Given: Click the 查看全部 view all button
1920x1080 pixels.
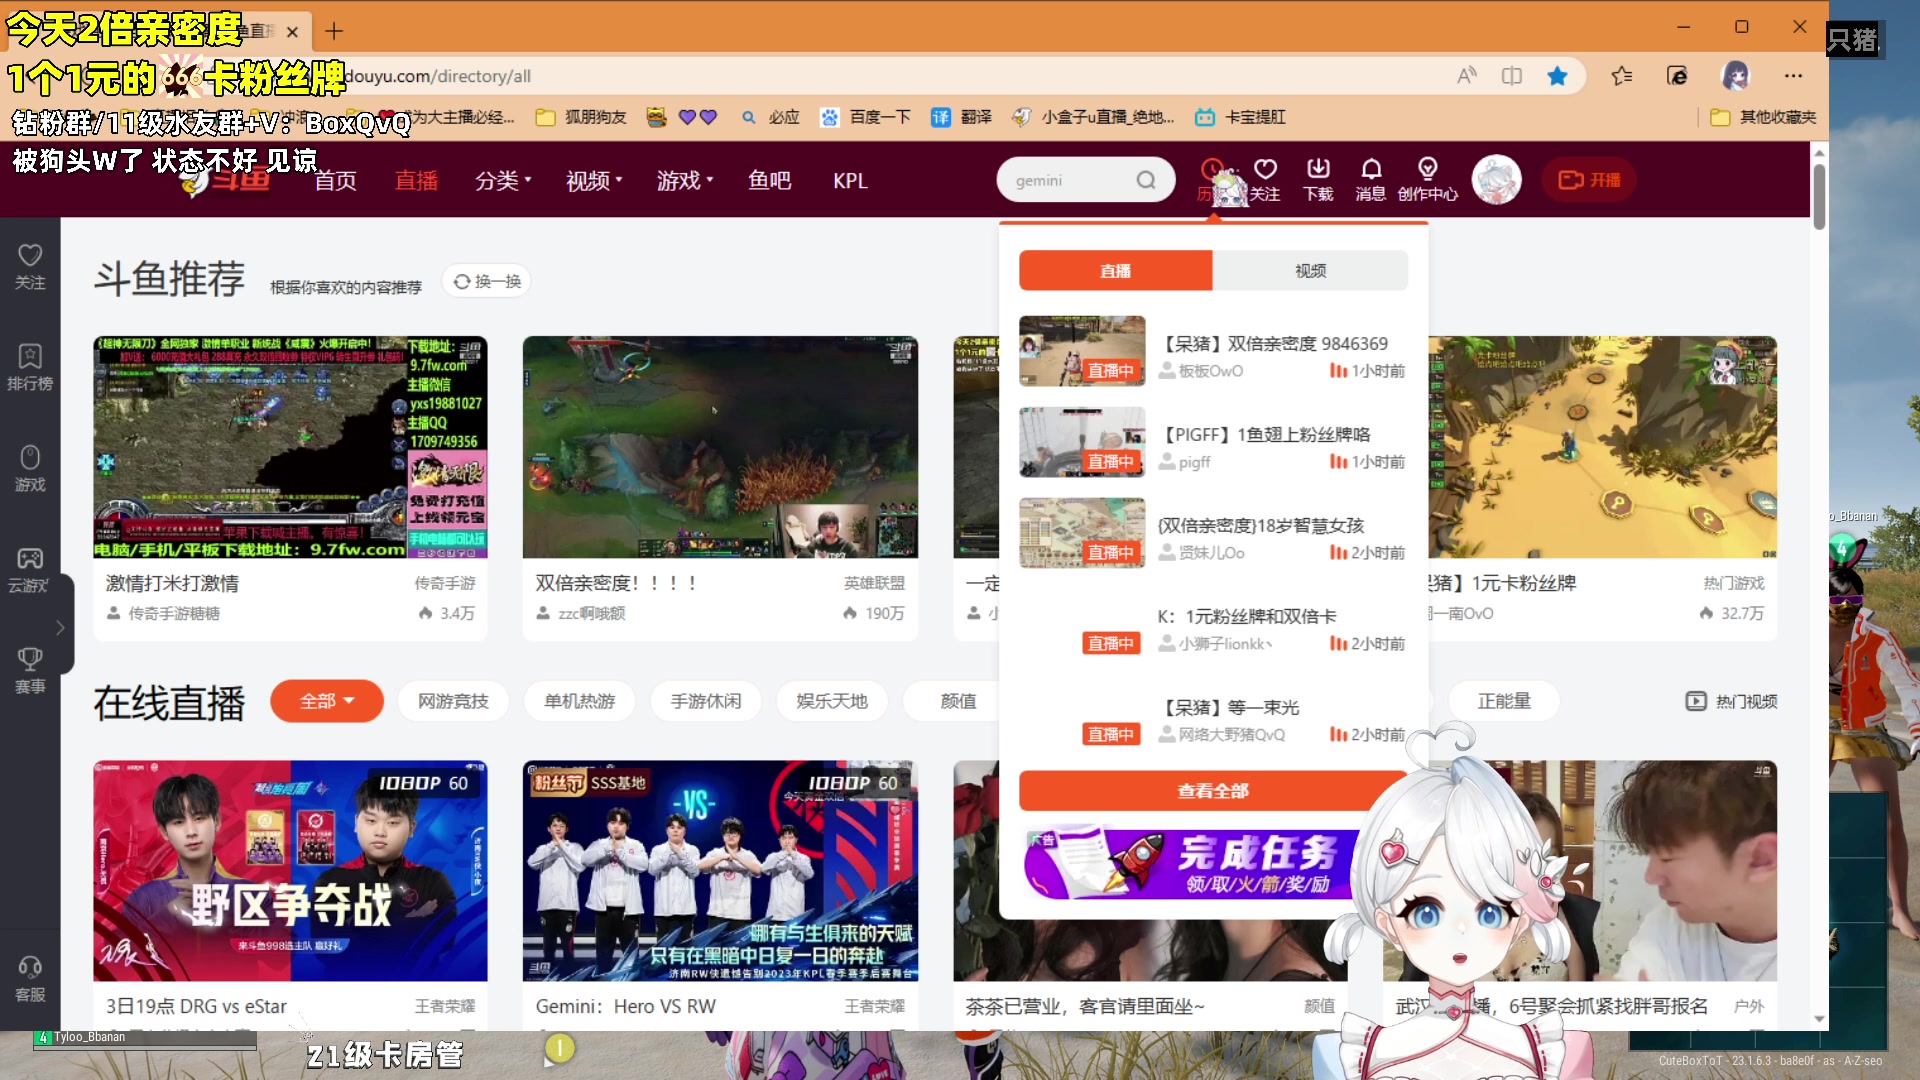Looking at the screenshot, I should 1211,790.
